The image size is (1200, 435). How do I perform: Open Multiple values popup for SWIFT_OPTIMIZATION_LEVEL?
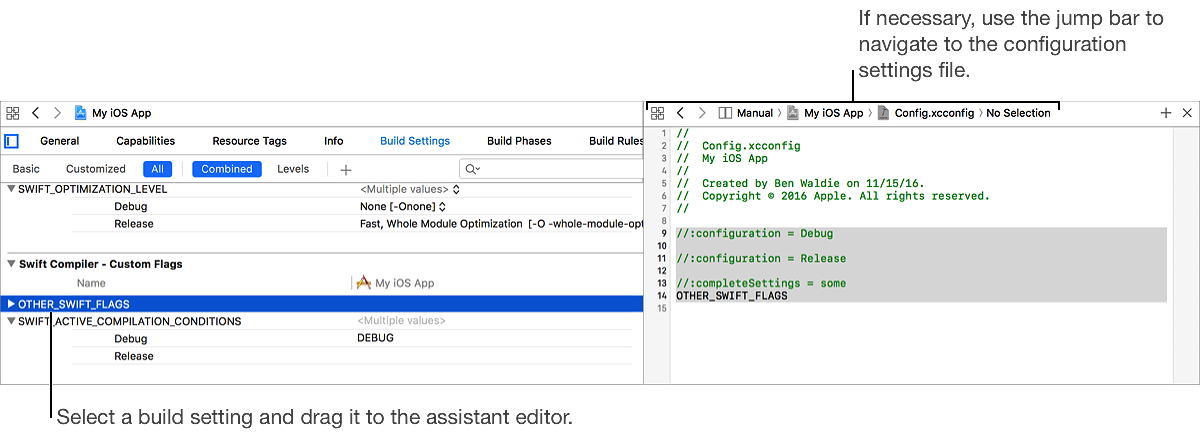tap(409, 189)
